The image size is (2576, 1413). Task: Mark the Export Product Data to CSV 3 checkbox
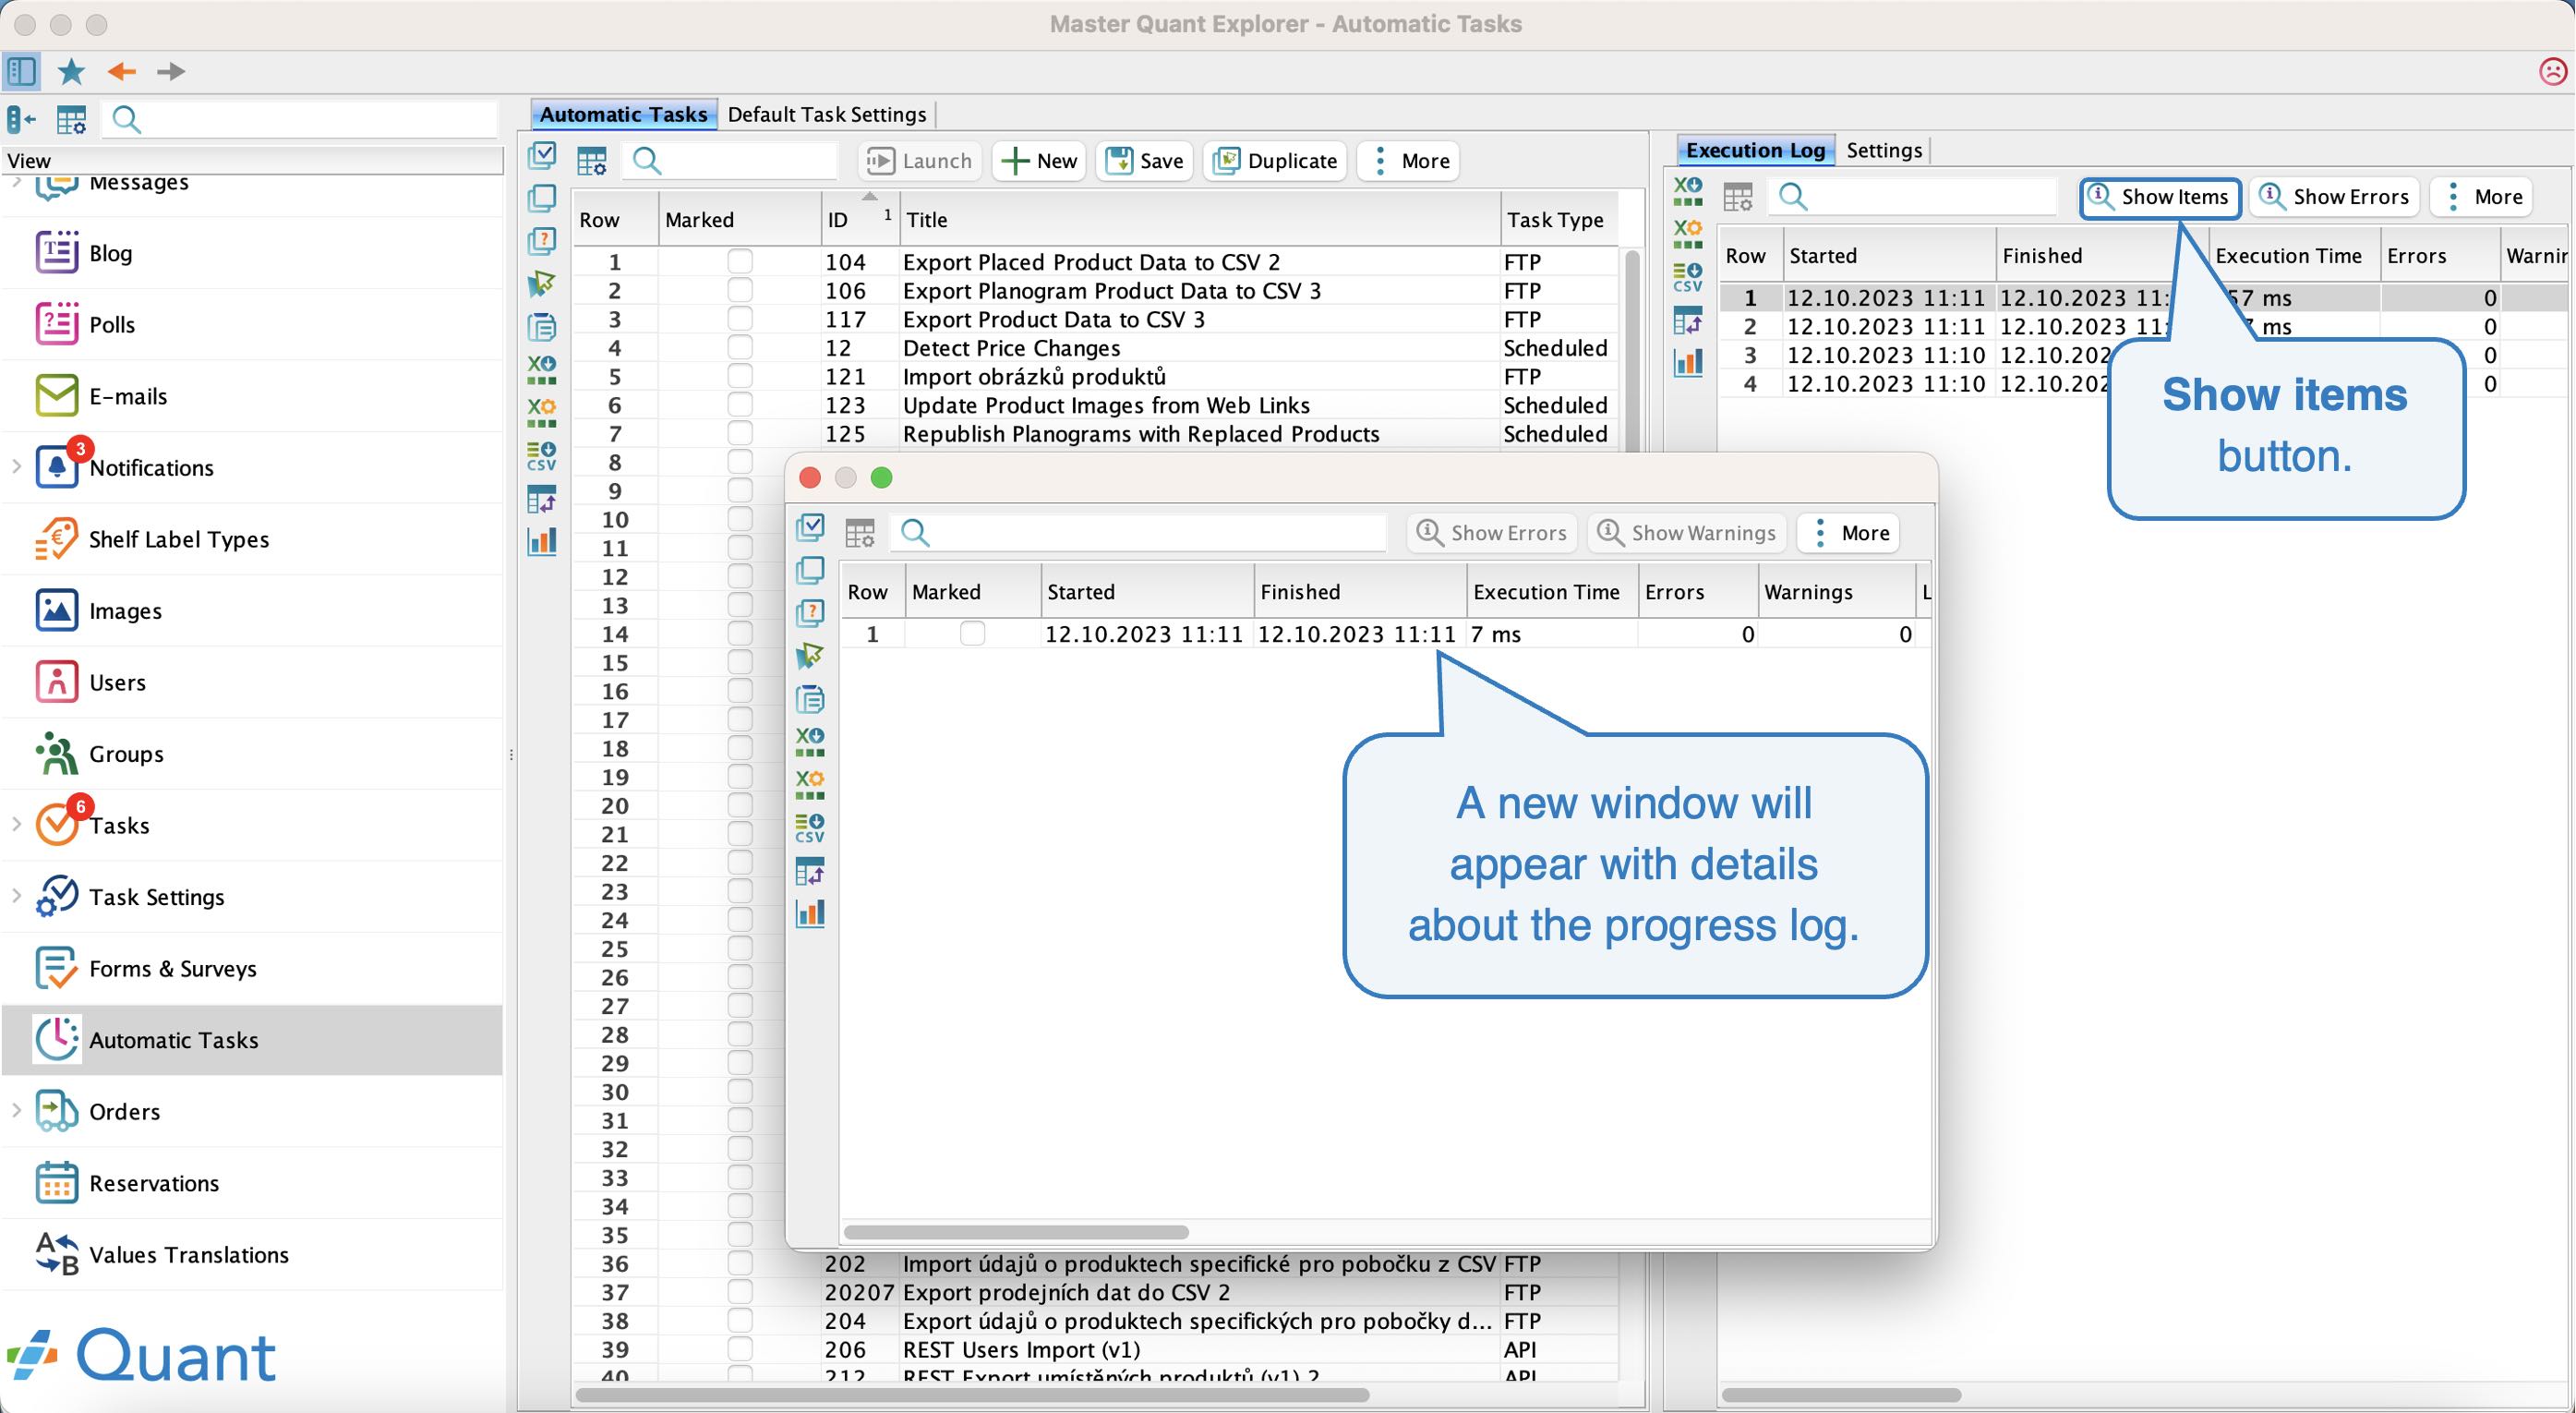(740, 319)
